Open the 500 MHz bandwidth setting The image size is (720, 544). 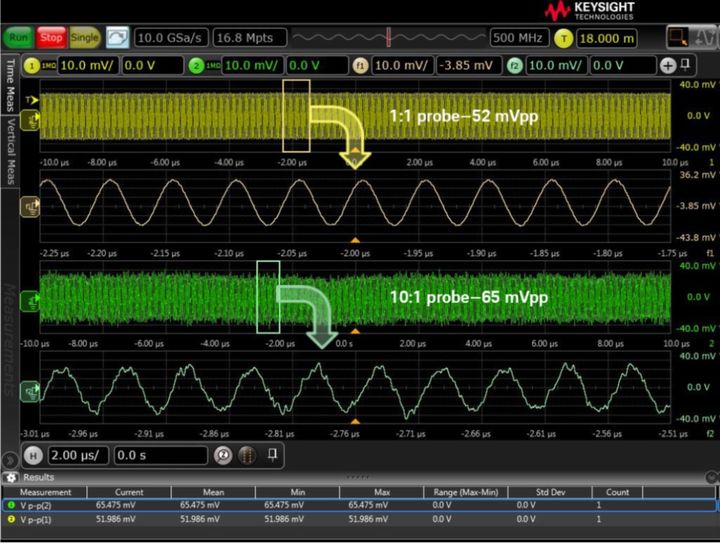click(x=518, y=38)
